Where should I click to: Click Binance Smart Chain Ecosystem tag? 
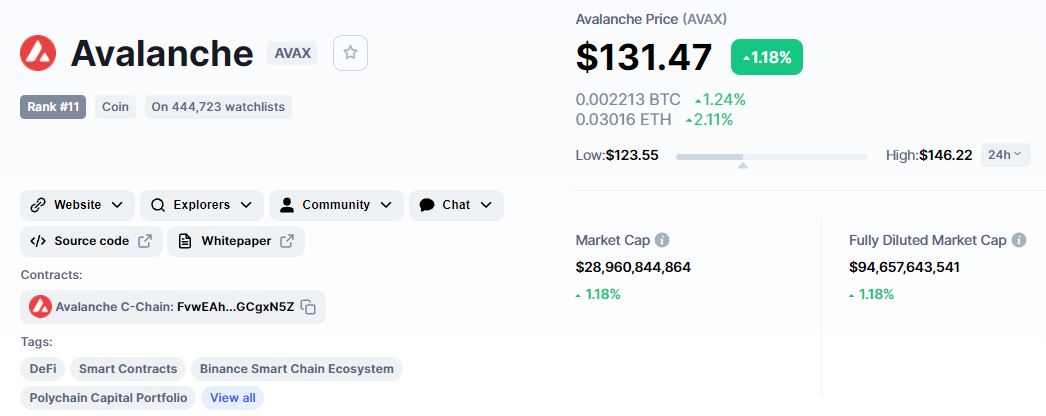(x=296, y=369)
